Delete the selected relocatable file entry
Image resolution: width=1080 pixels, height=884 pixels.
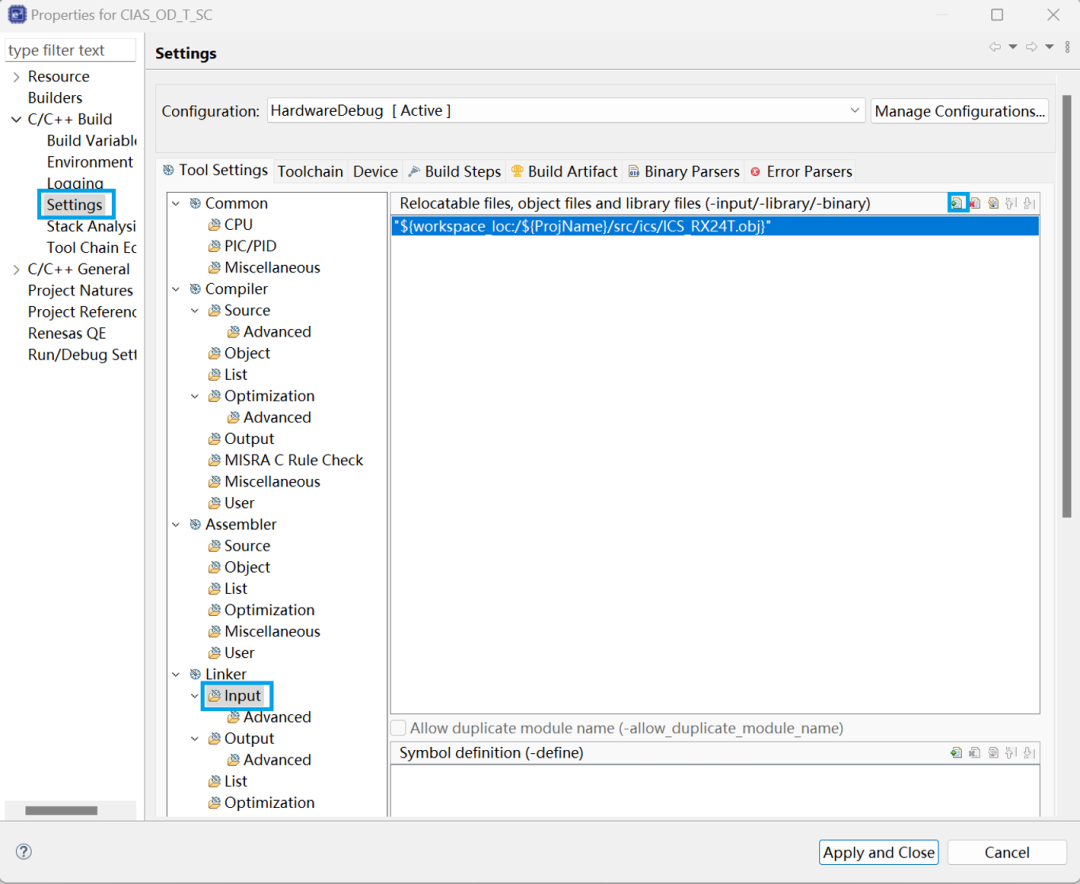(975, 203)
